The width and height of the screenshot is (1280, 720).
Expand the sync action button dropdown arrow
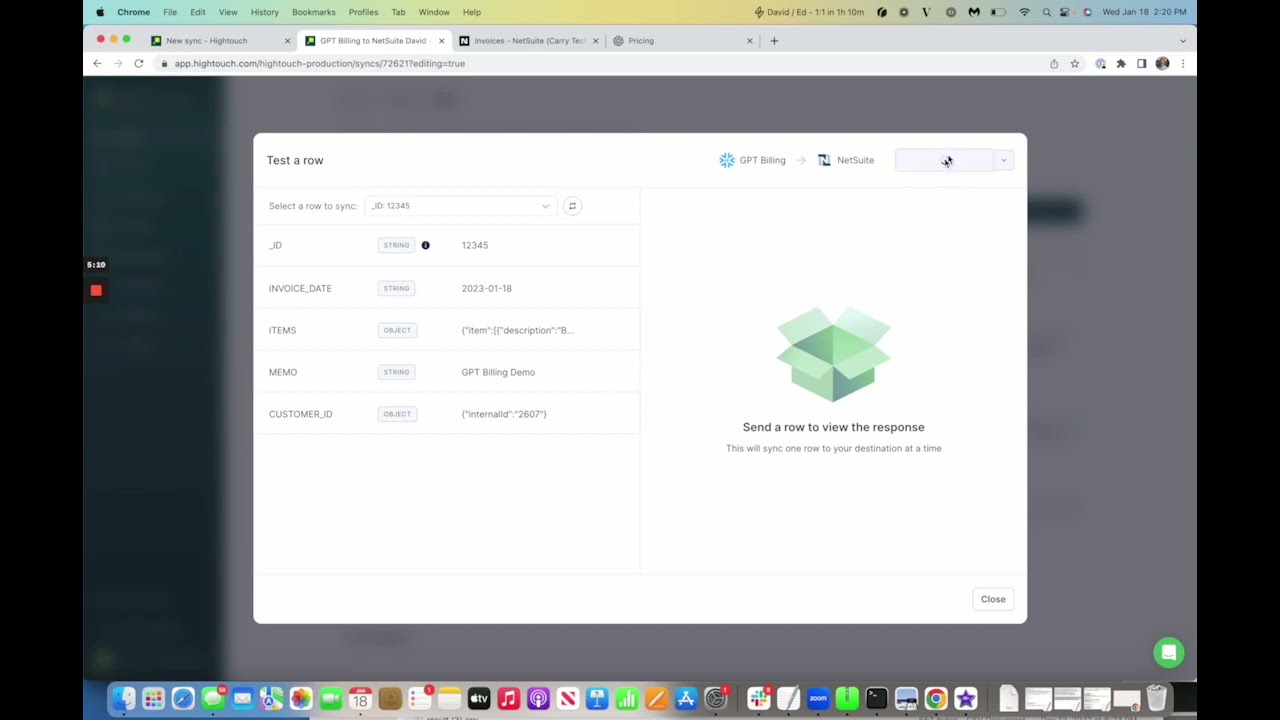(x=1004, y=160)
